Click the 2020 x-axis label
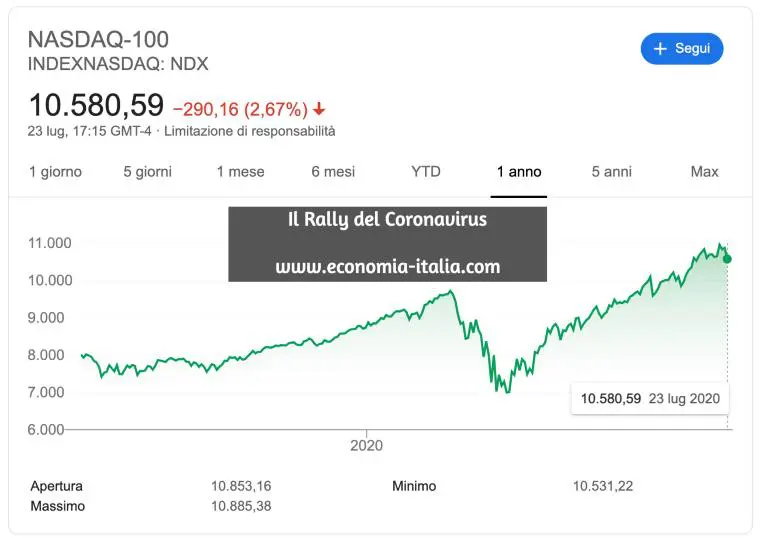This screenshot has height=538, width=760. (367, 446)
